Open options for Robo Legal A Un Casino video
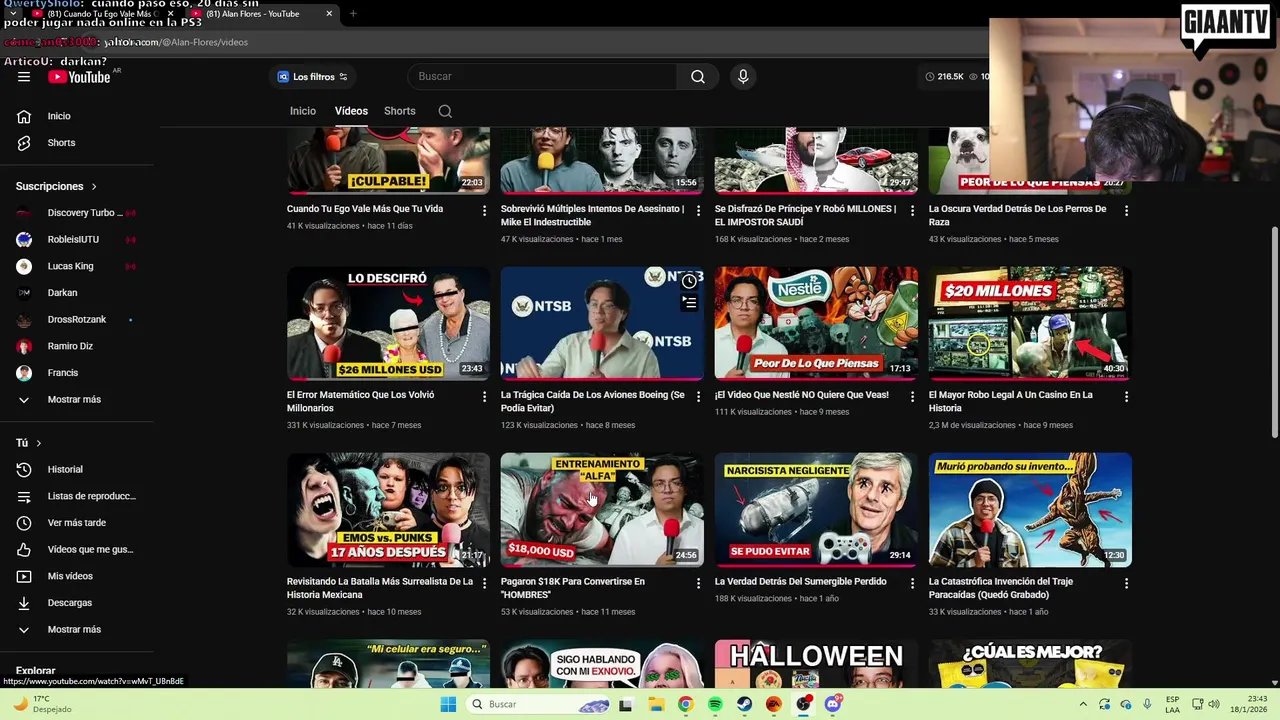 [1126, 397]
